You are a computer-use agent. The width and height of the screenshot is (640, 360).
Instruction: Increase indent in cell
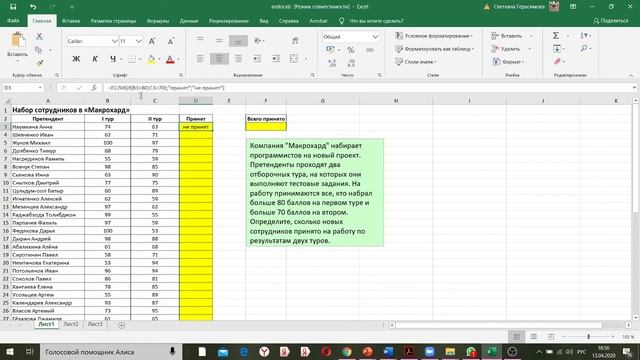276,59
